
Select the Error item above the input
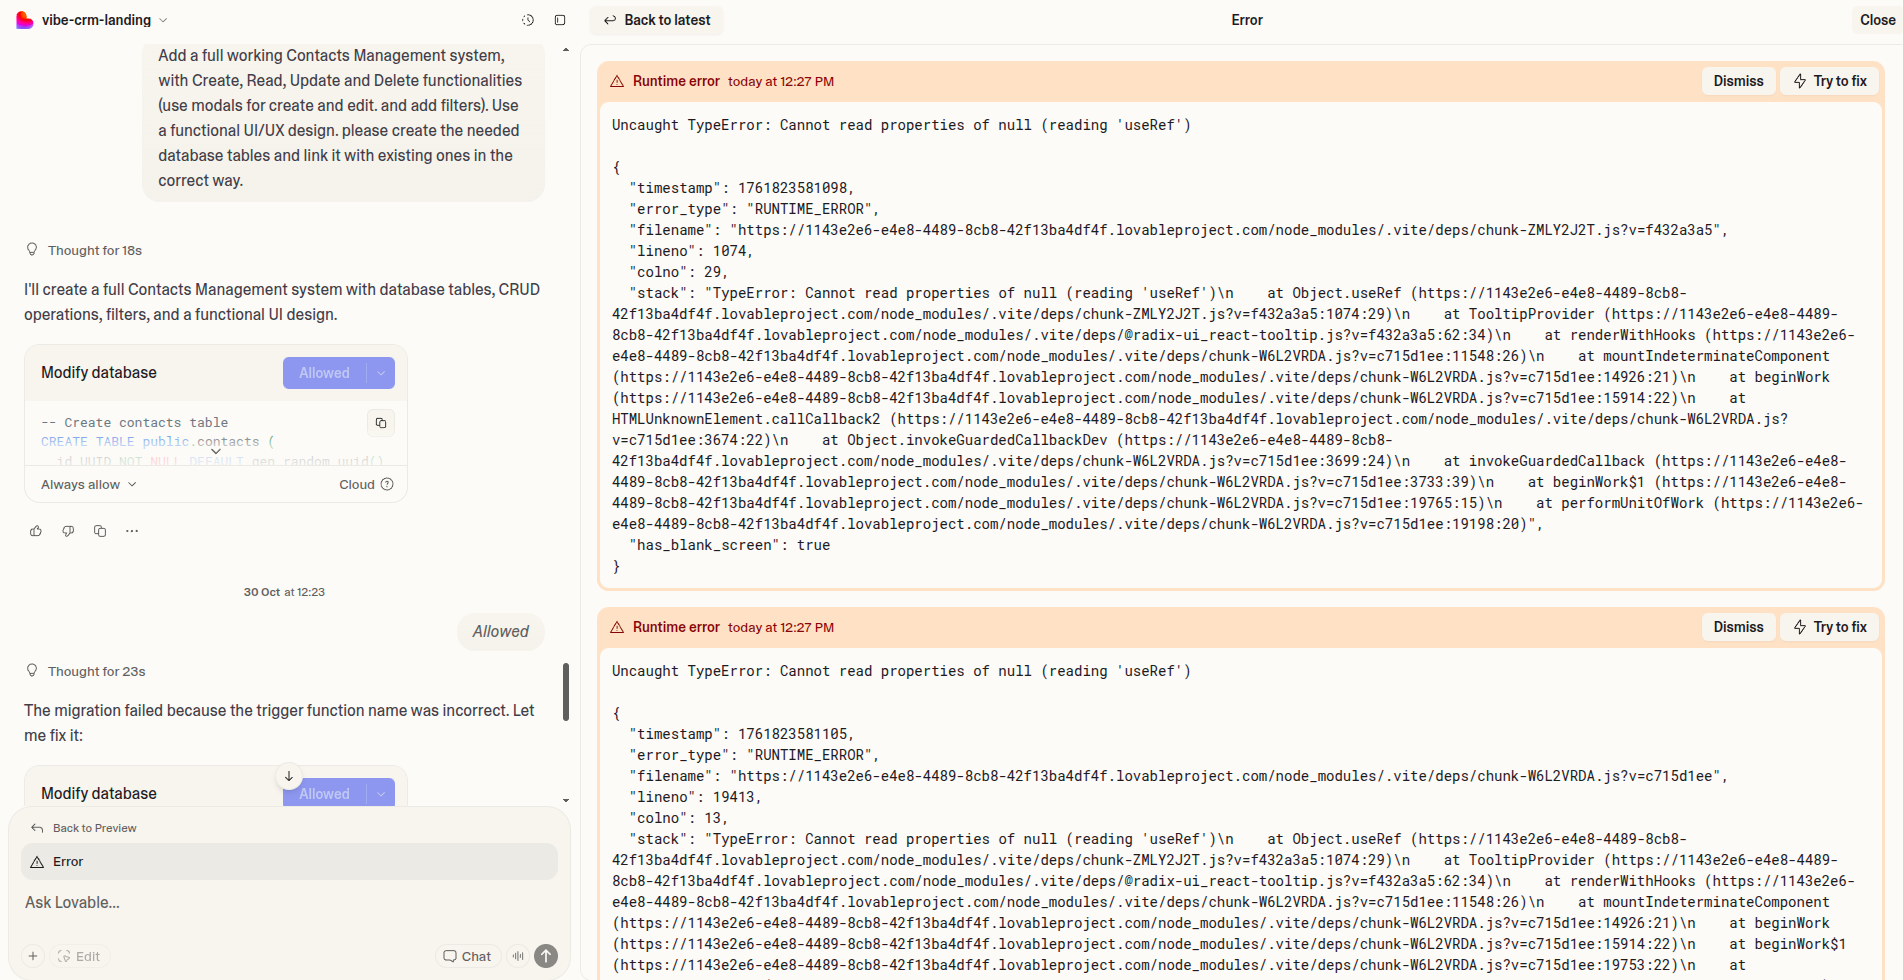(289, 862)
